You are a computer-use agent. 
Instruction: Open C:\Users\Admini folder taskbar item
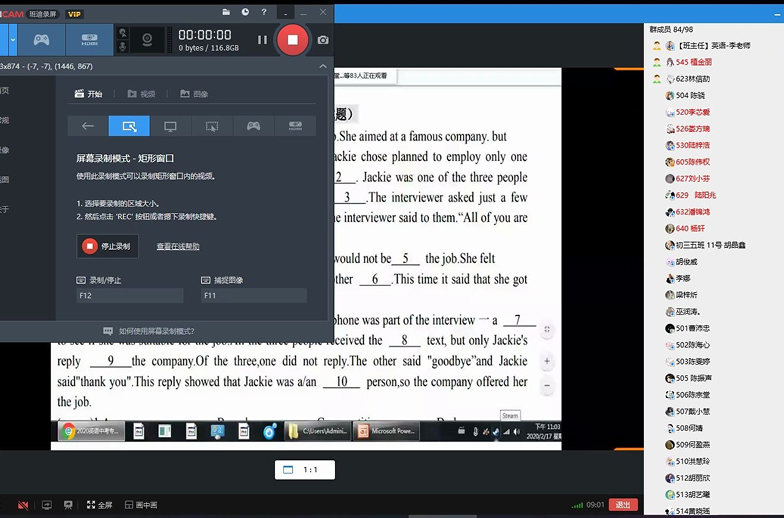click(x=318, y=430)
